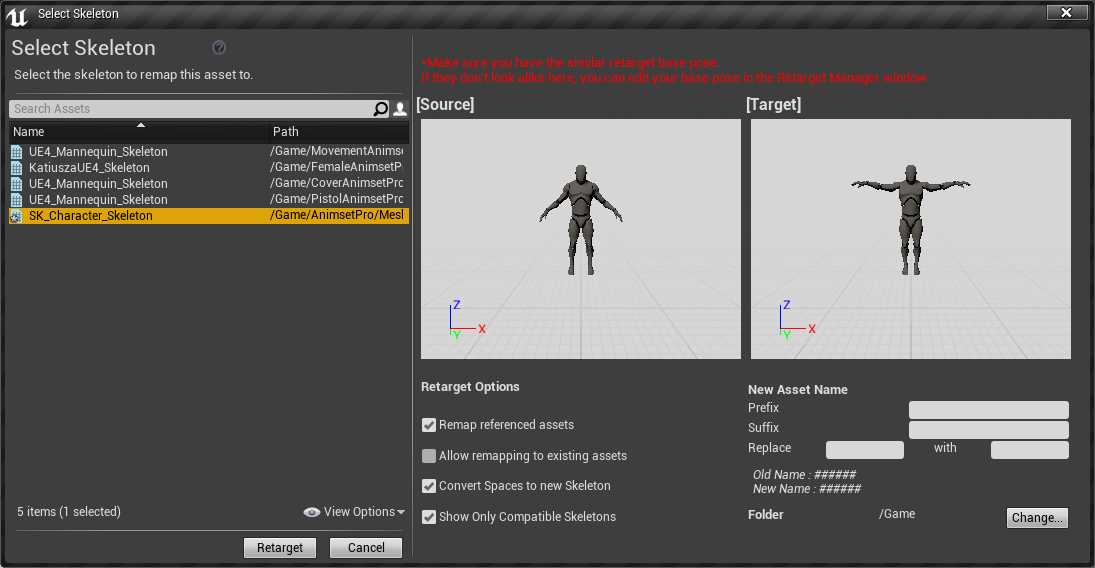Sort by the Path column header

tap(339, 131)
